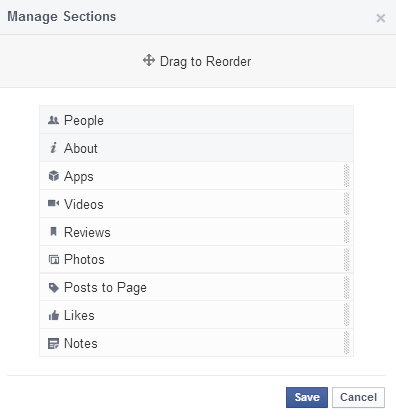Click the About info icon
The height and width of the screenshot is (417, 396).
click(53, 148)
